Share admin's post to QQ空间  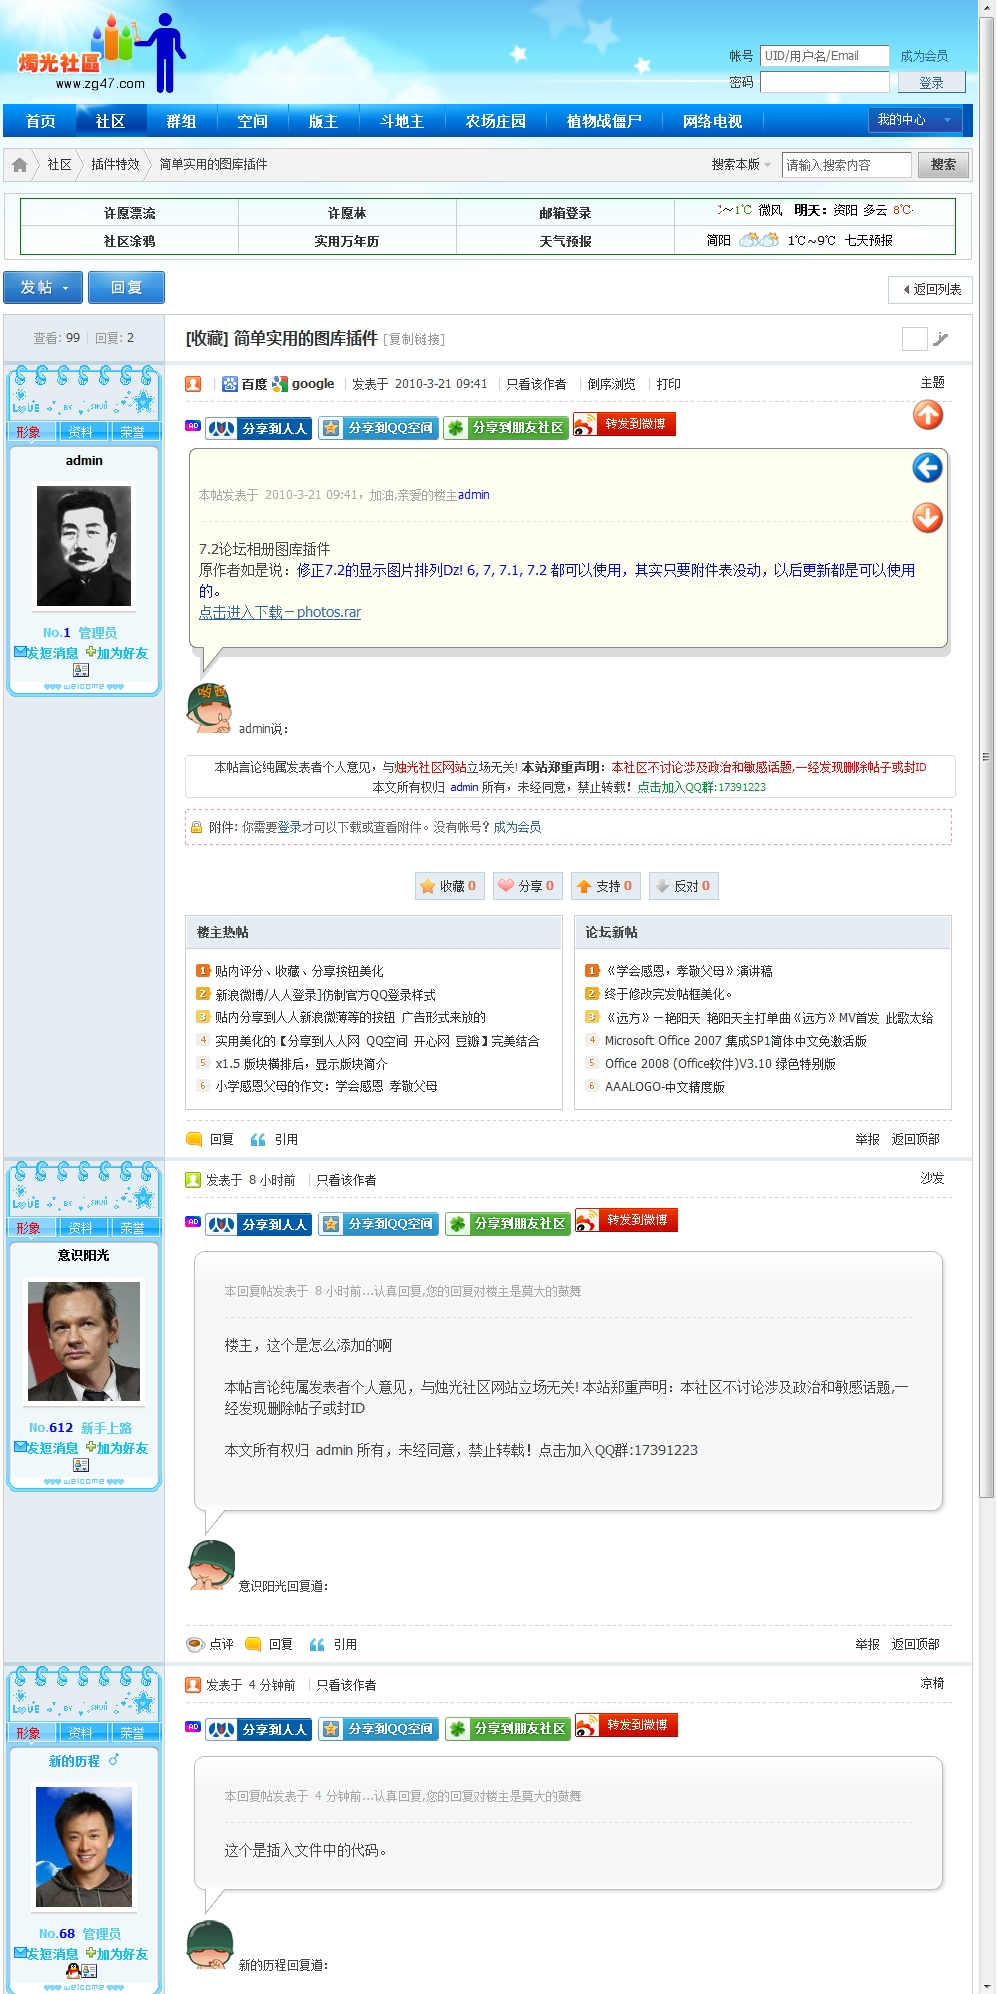378,428
